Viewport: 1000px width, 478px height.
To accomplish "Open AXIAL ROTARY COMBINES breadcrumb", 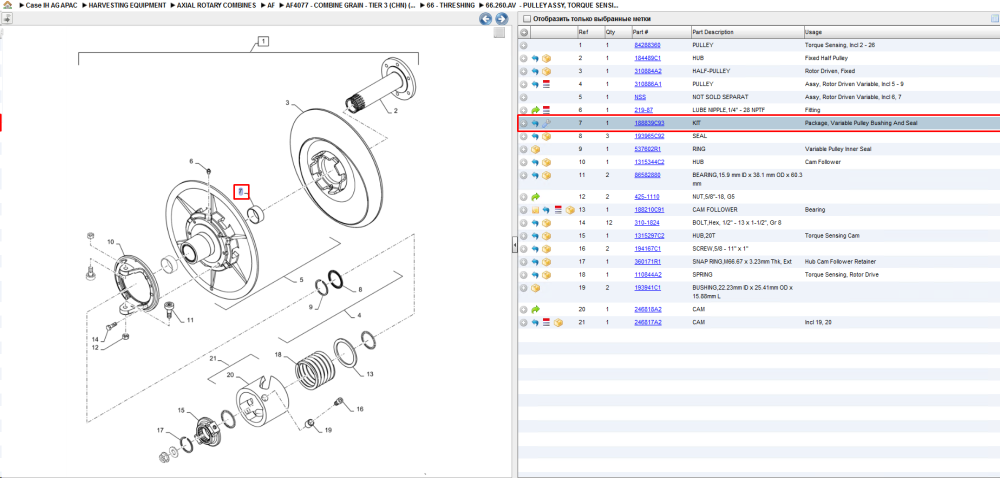I will pos(217,5).
